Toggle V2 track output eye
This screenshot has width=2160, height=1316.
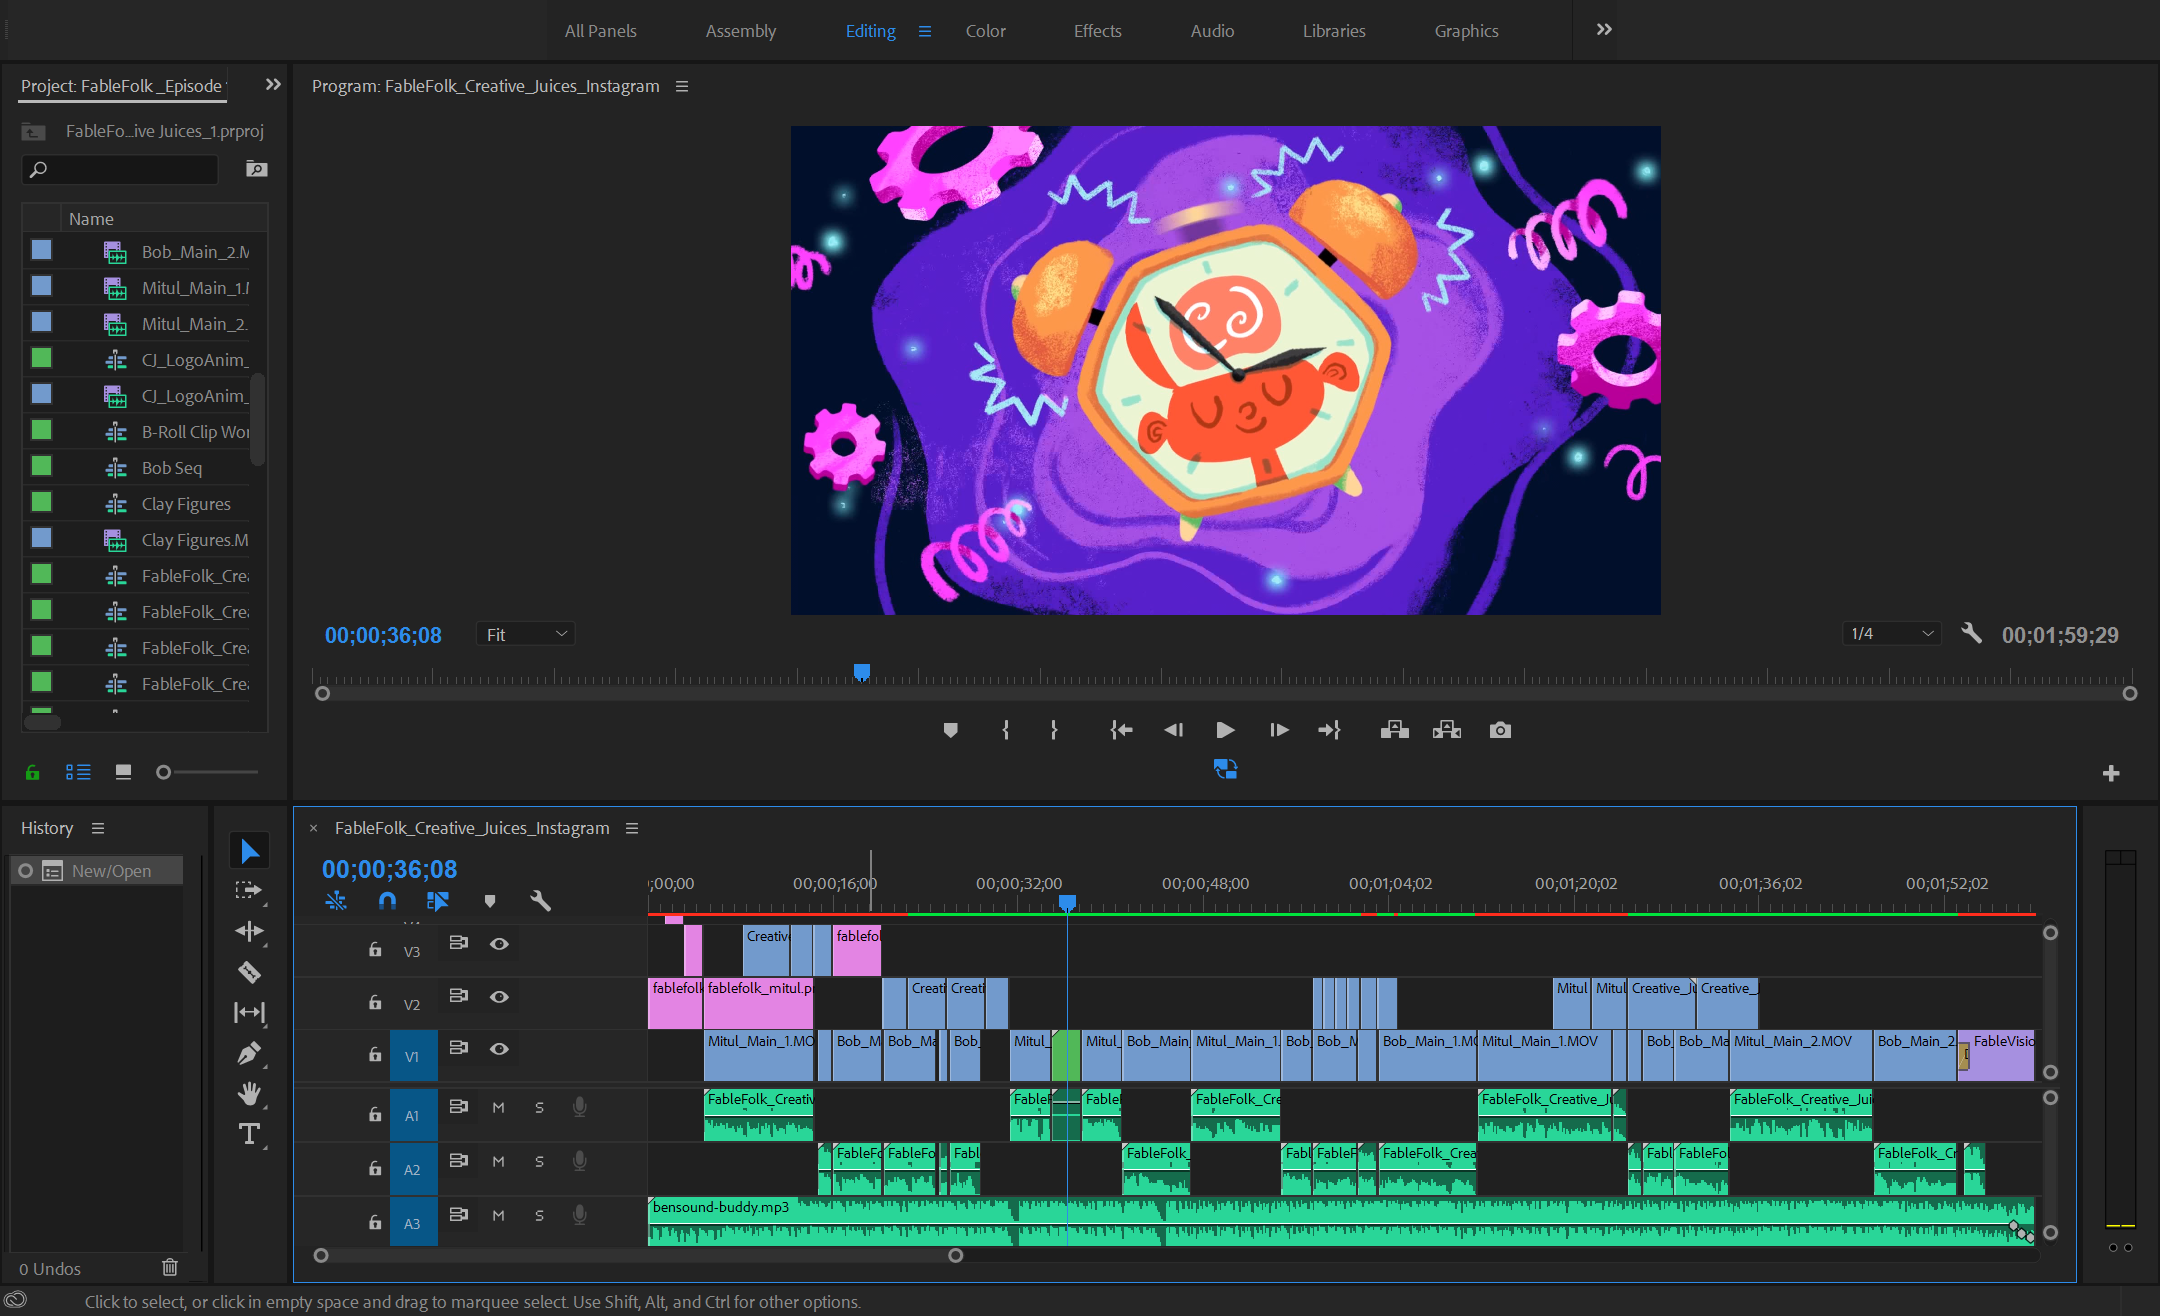tap(499, 996)
